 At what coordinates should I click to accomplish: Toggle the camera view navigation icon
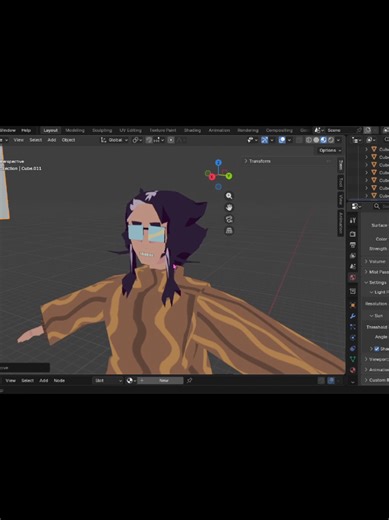click(229, 219)
